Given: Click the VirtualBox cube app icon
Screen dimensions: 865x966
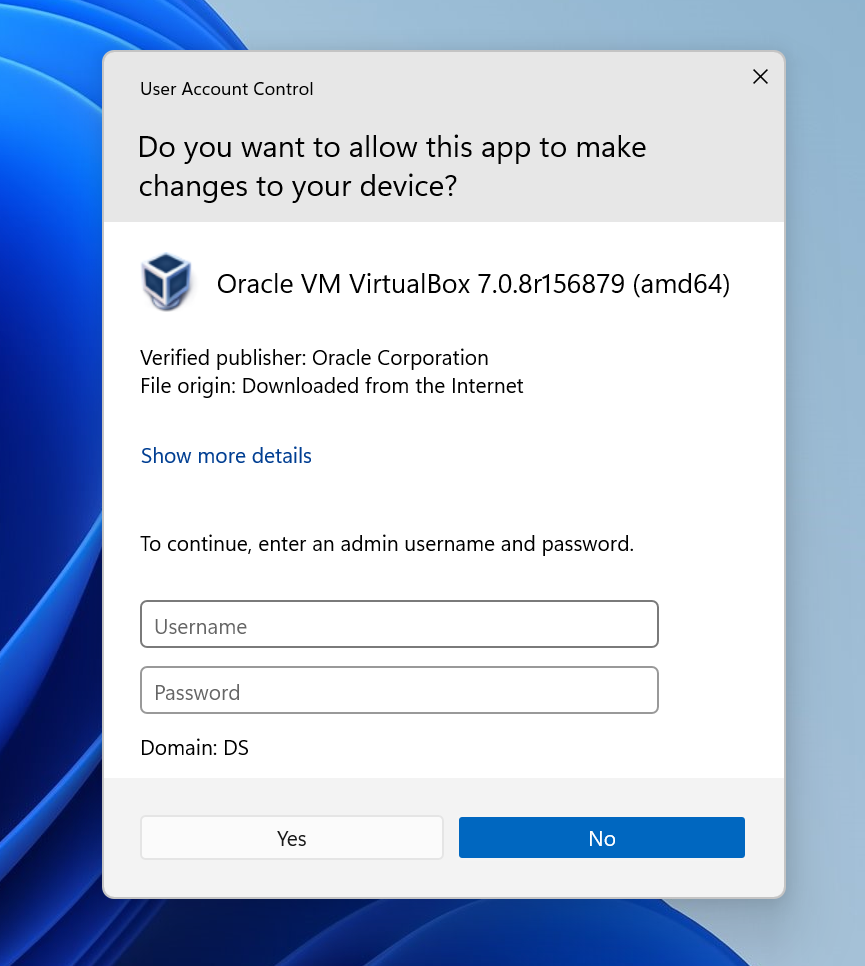Looking at the screenshot, I should pyautogui.click(x=166, y=283).
